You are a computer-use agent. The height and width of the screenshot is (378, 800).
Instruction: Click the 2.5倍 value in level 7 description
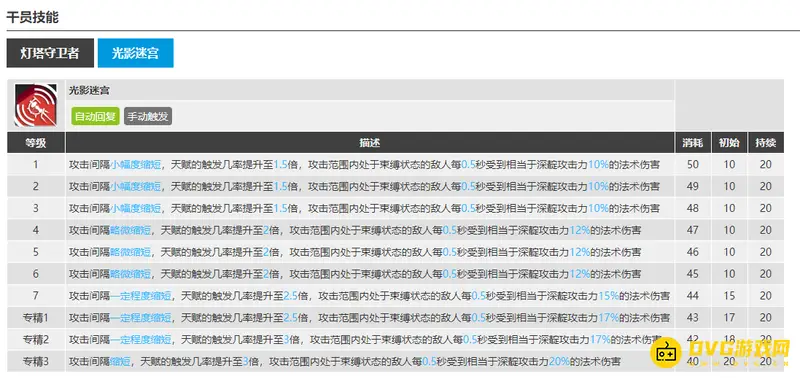point(296,296)
